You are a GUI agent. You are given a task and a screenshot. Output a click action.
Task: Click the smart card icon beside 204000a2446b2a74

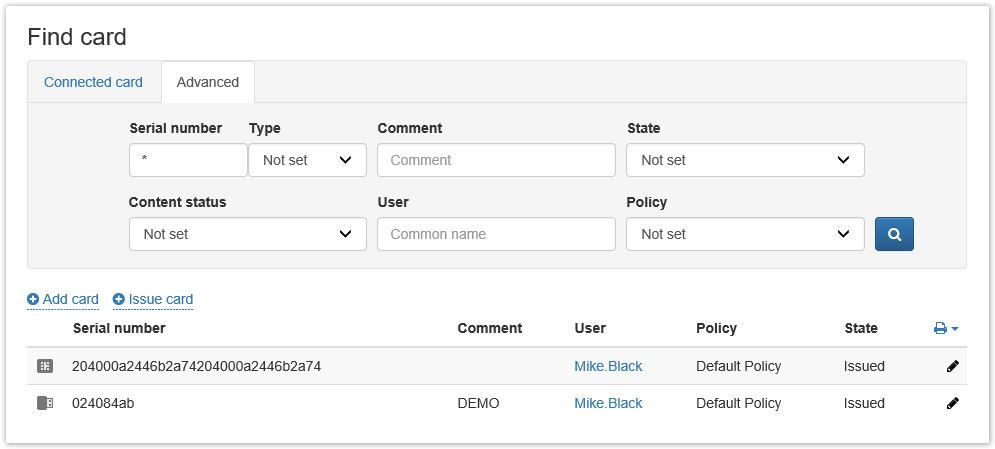click(x=44, y=367)
